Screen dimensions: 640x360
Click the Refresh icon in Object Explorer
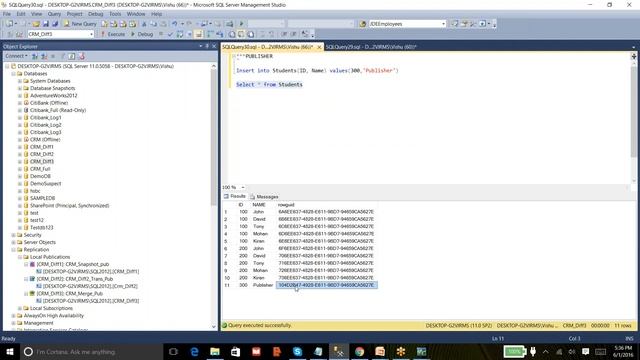(x=71, y=56)
